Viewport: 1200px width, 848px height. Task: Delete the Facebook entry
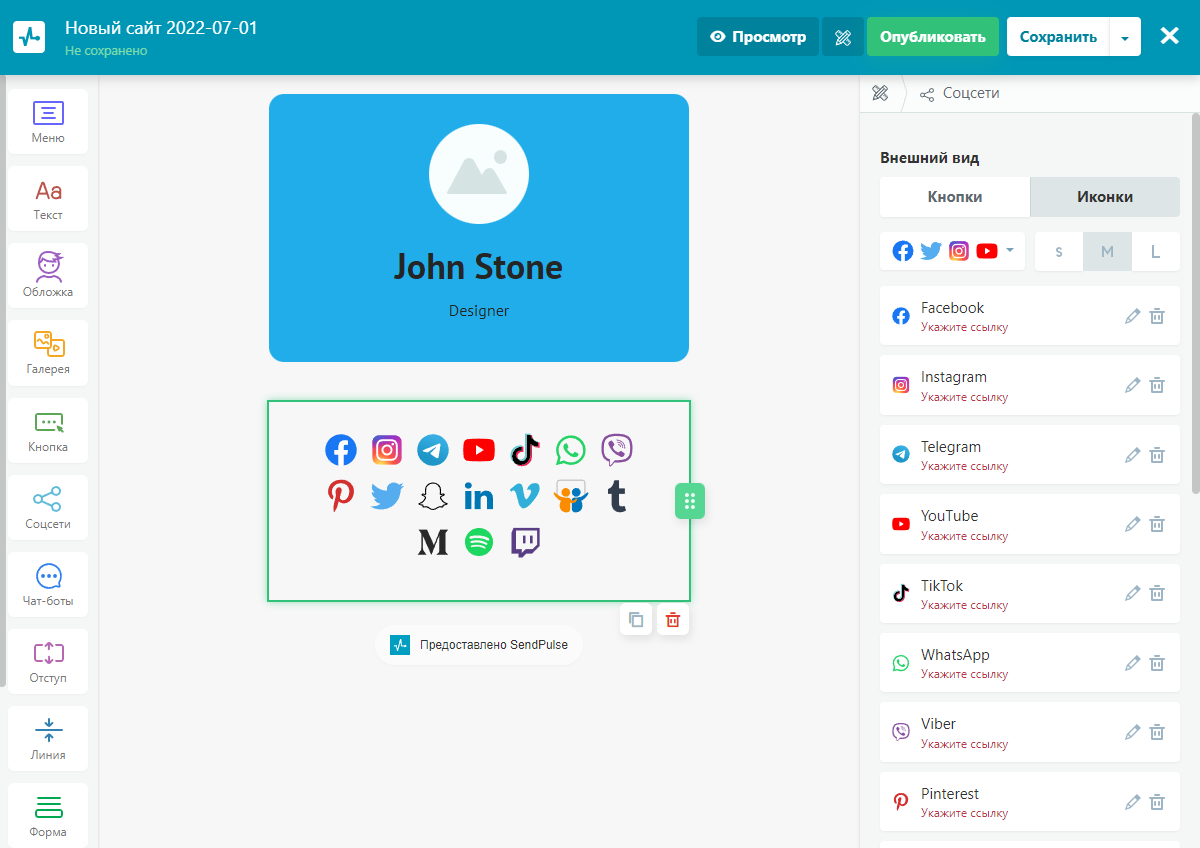[1157, 316]
